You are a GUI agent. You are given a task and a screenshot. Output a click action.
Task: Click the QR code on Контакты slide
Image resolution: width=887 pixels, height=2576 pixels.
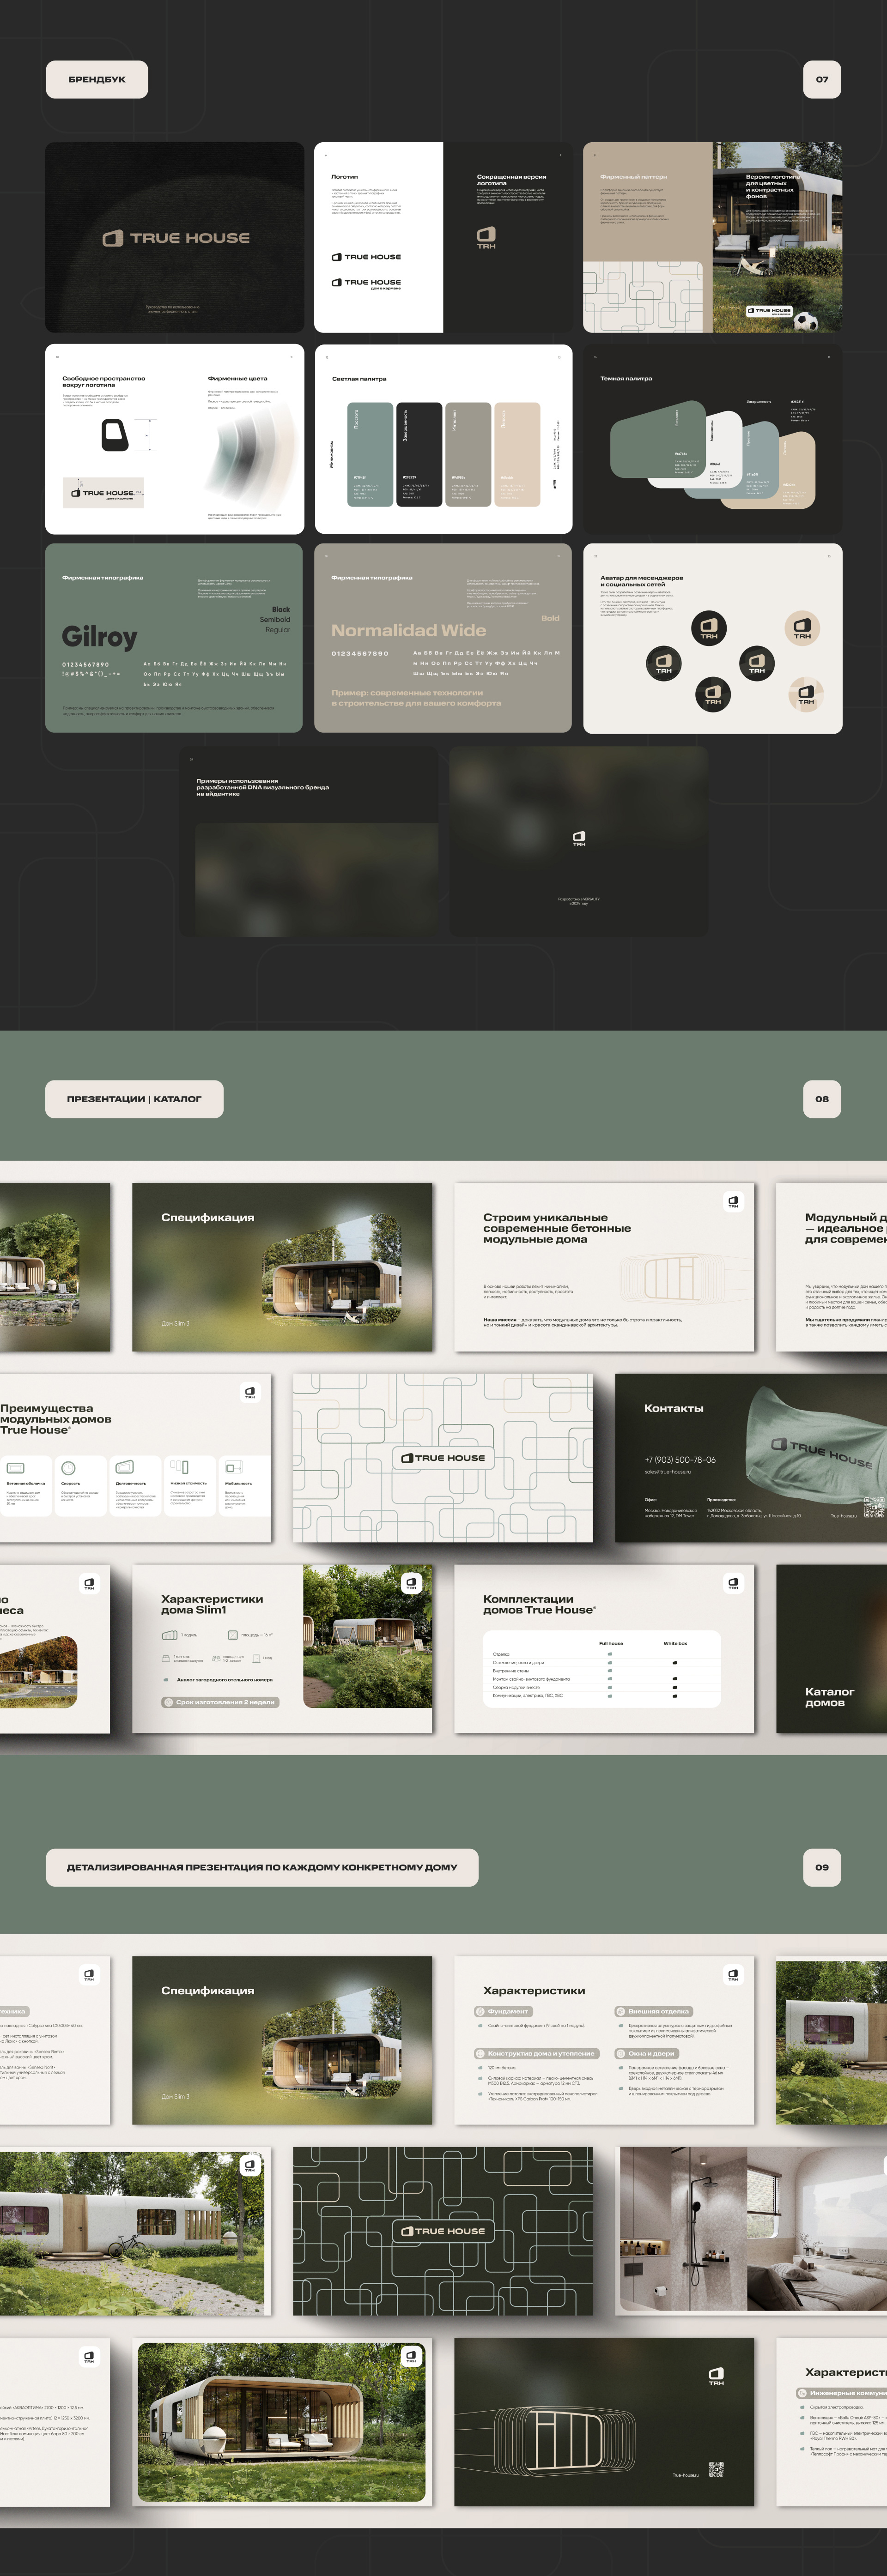point(874,1508)
